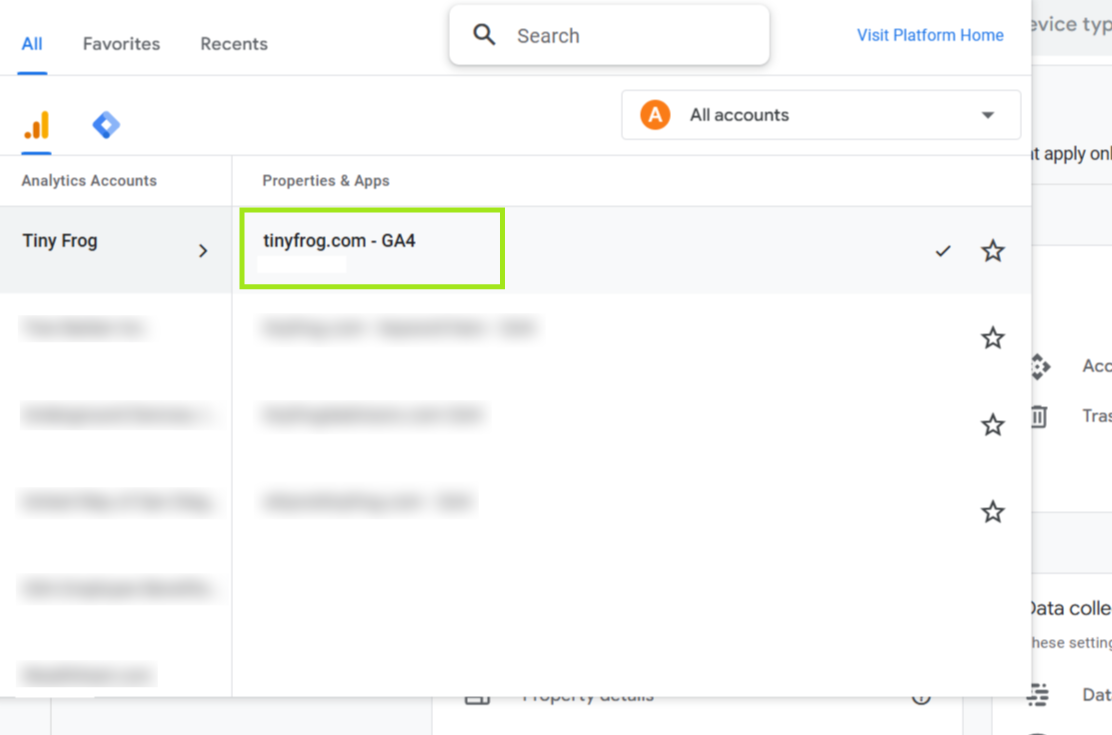
Task: Favorite tinyfrog.com - GA4 with star icon
Action: point(992,251)
